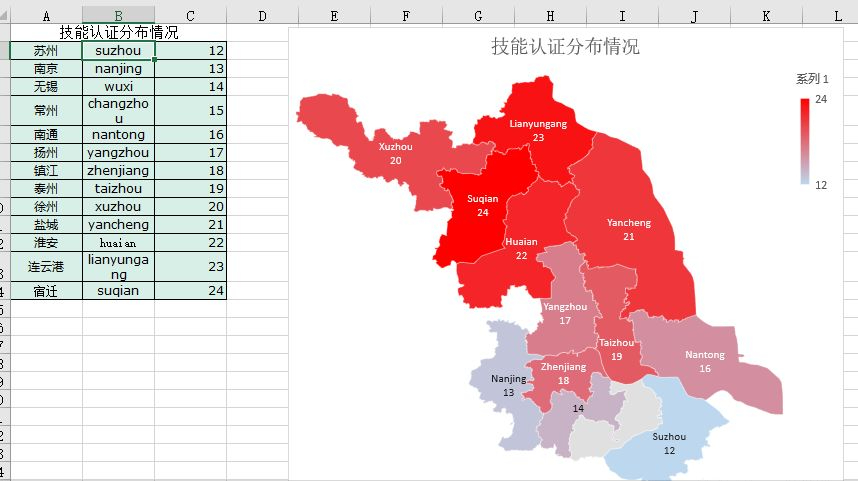Click the 镇江 cell
This screenshot has width=858, height=481.
[x=46, y=171]
